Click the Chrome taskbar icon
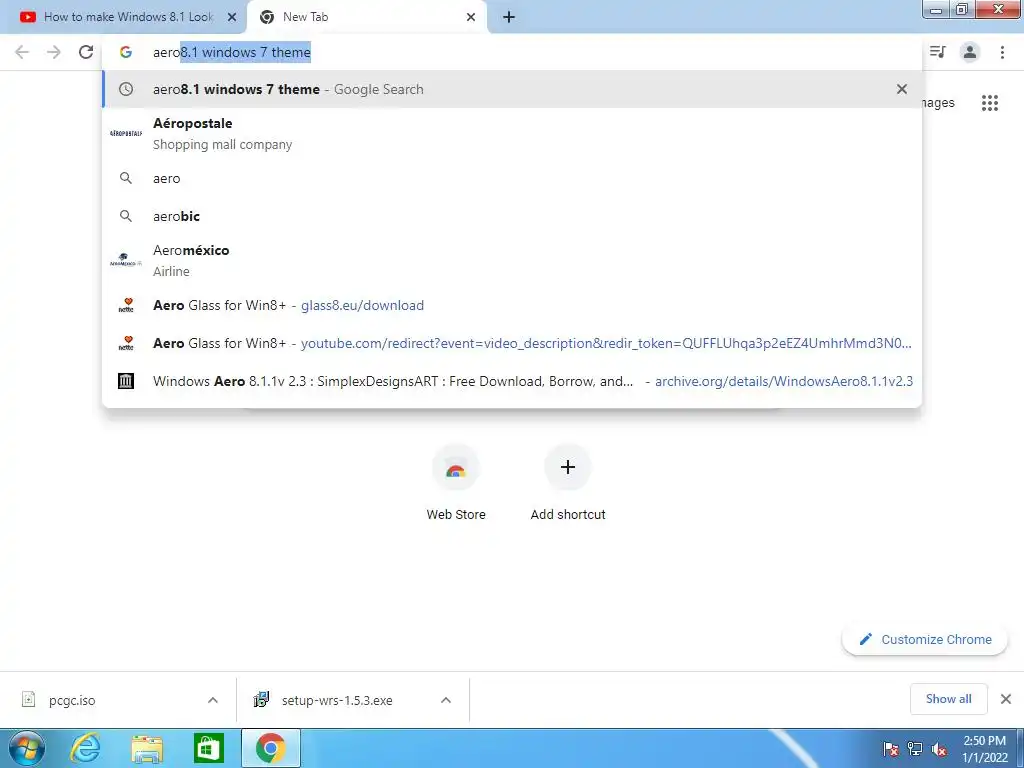This screenshot has height=768, width=1024. 270,748
